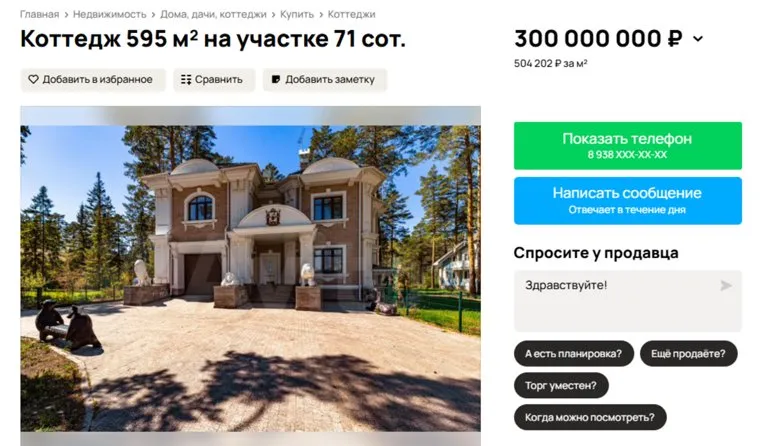
Task: Open the cottage main photo
Action: [x=251, y=278]
